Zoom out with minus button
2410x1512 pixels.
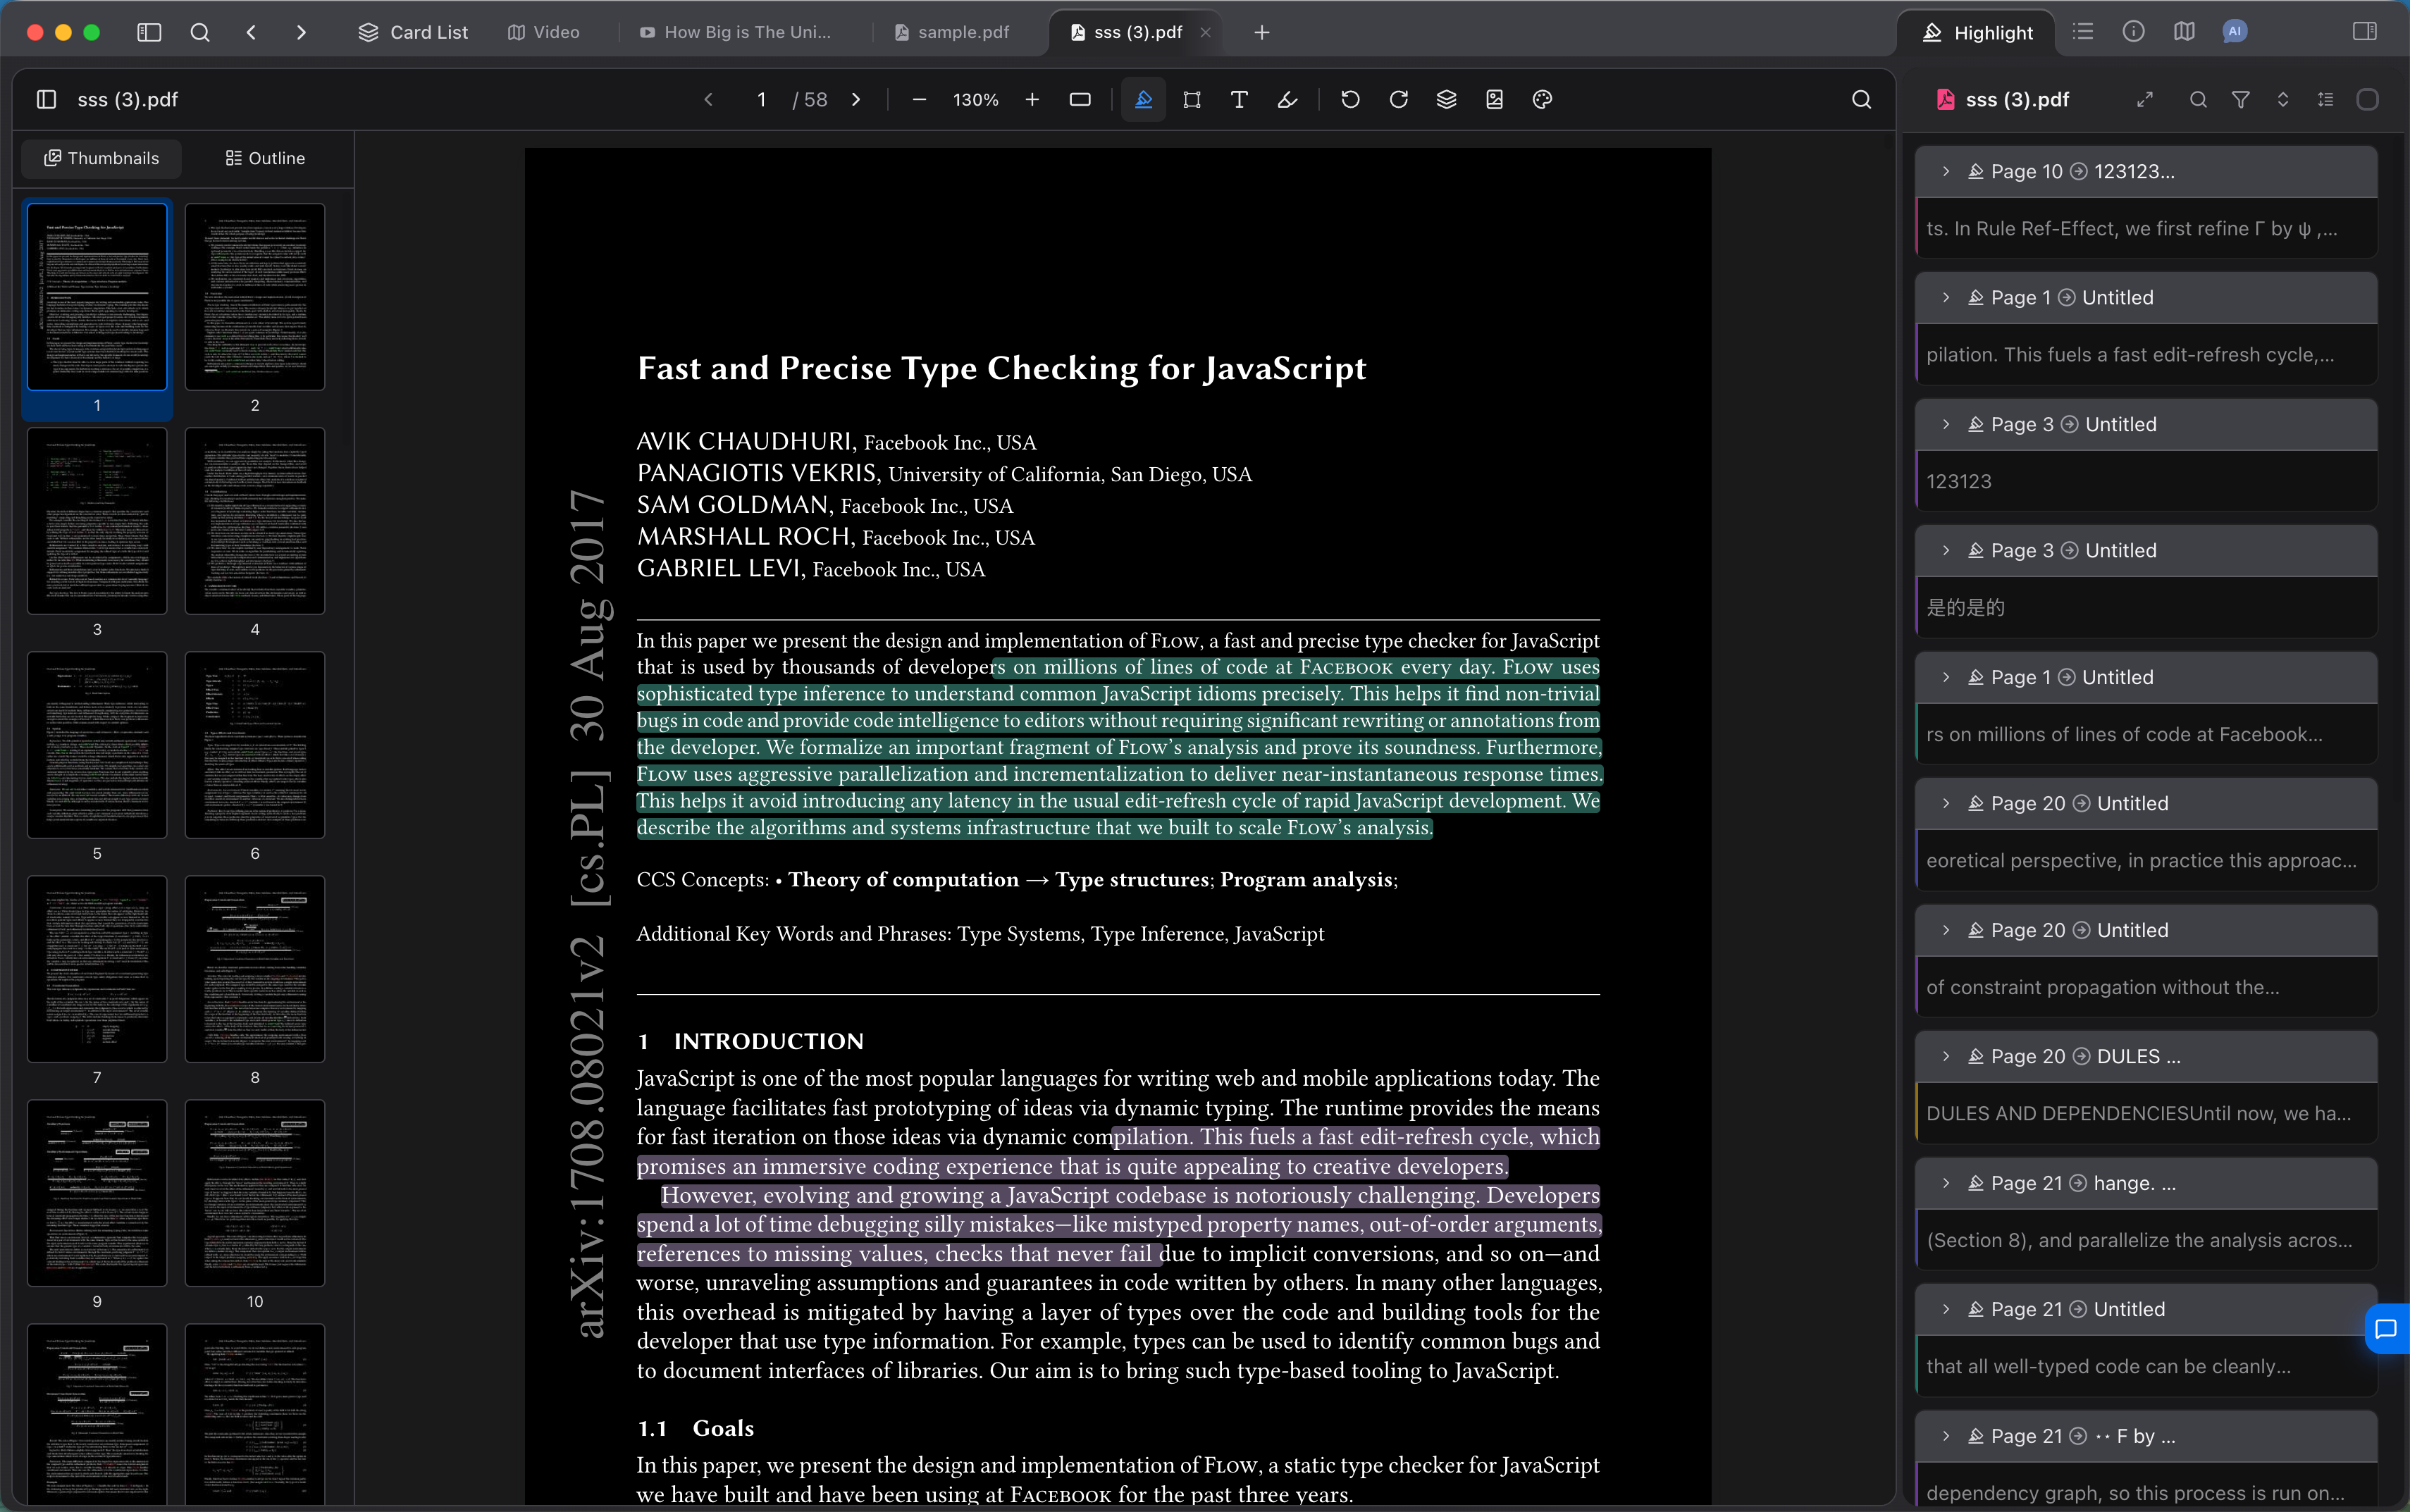(919, 99)
